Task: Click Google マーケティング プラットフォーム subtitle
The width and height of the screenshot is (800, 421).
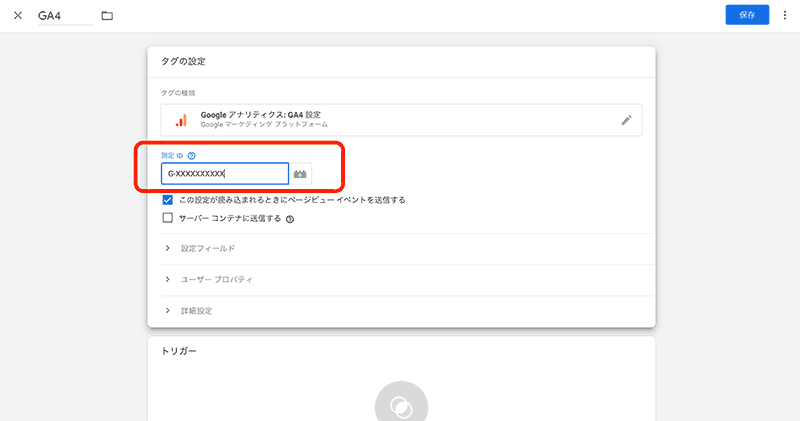Action: [x=264, y=125]
